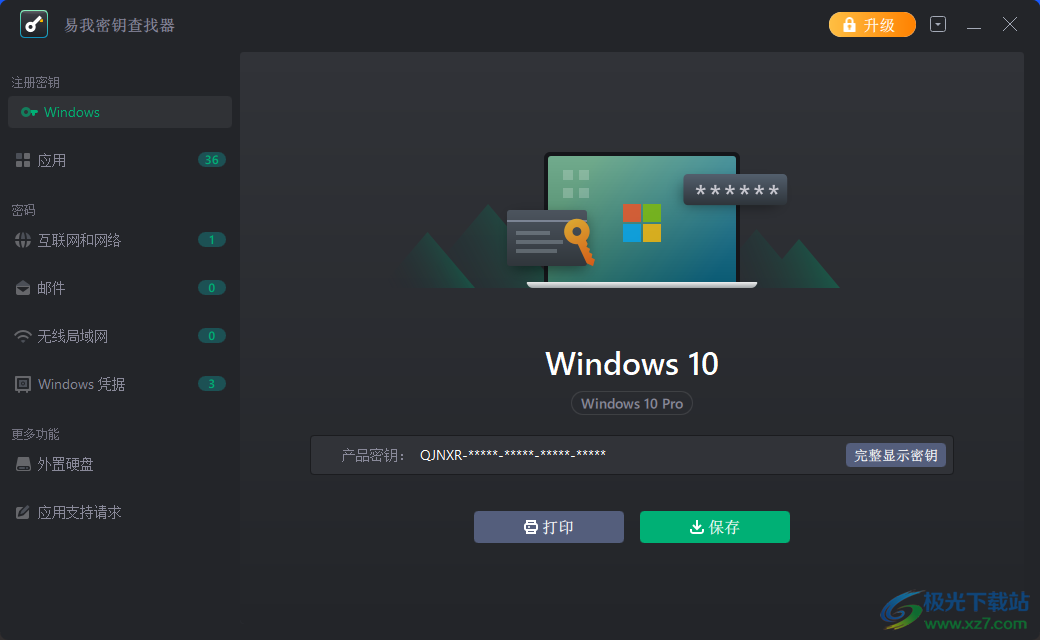This screenshot has height=640, width=1040.
Task: Click the 密码 section header
Action: pyautogui.click(x=23, y=210)
